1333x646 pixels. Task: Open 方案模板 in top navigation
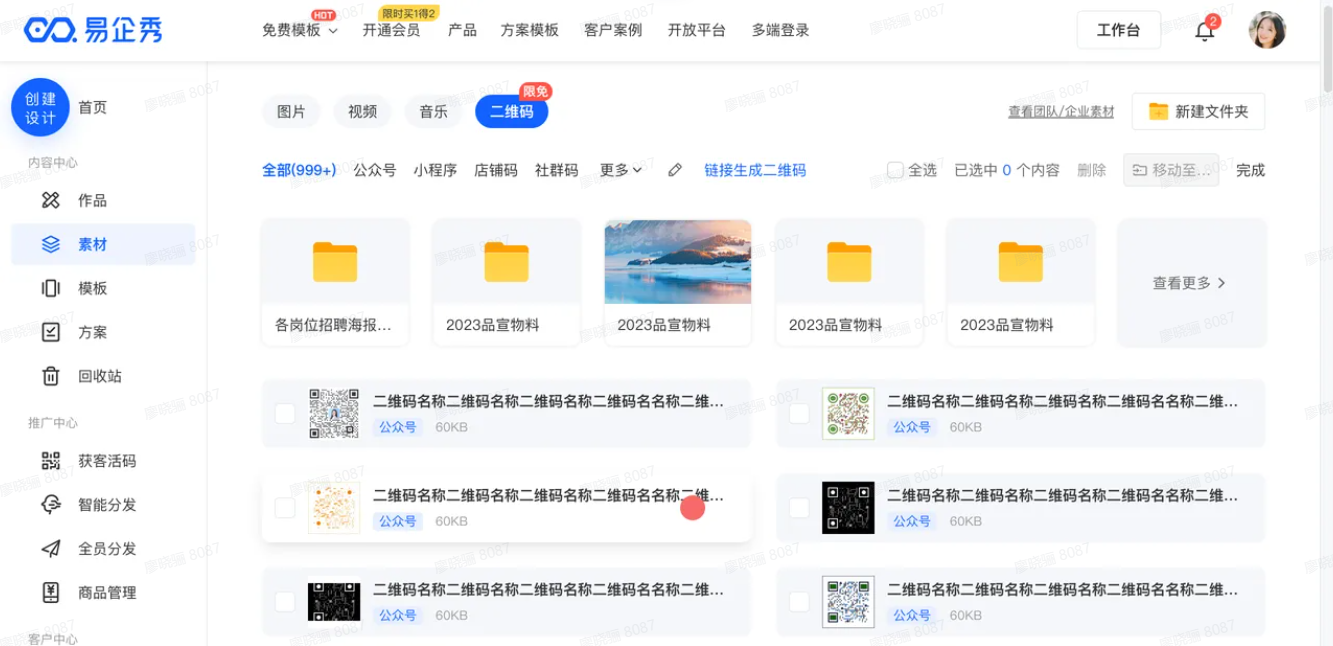coord(530,30)
